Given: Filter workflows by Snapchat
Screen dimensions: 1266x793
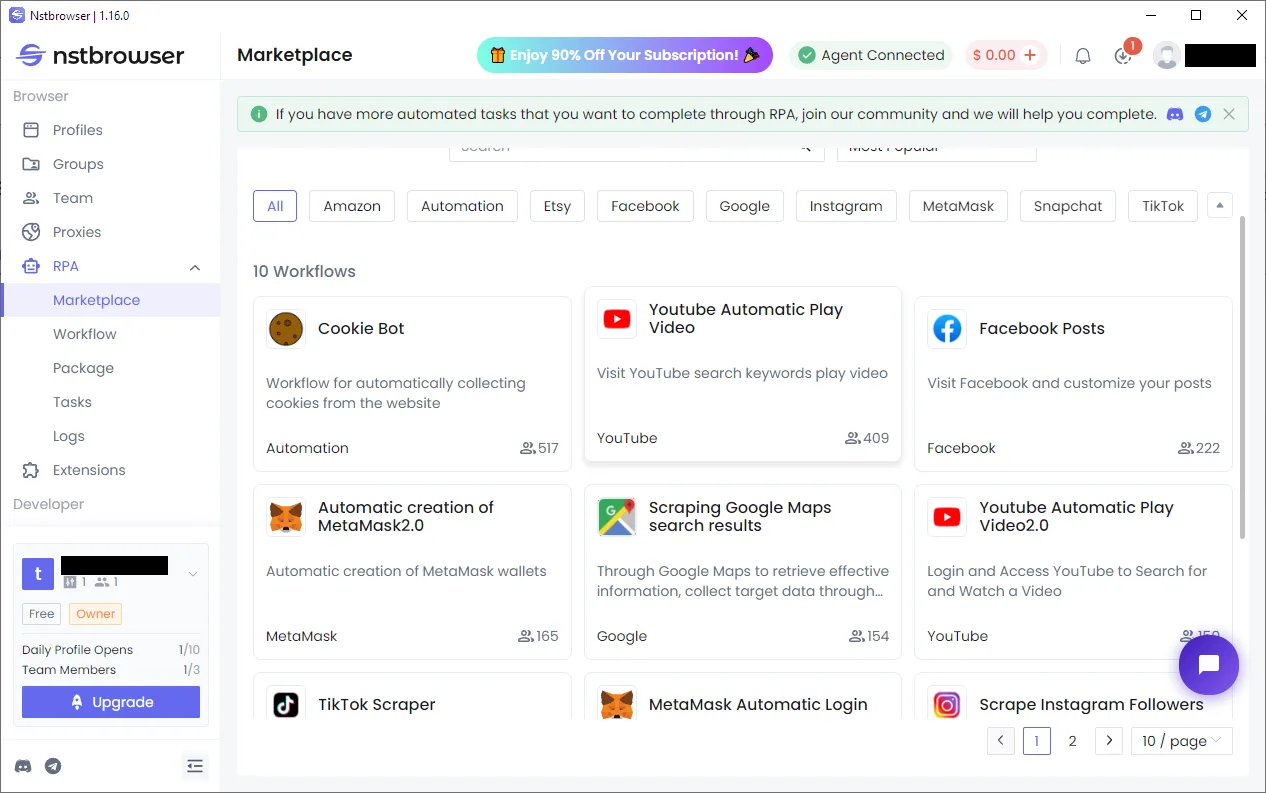Looking at the screenshot, I should click(x=1068, y=206).
